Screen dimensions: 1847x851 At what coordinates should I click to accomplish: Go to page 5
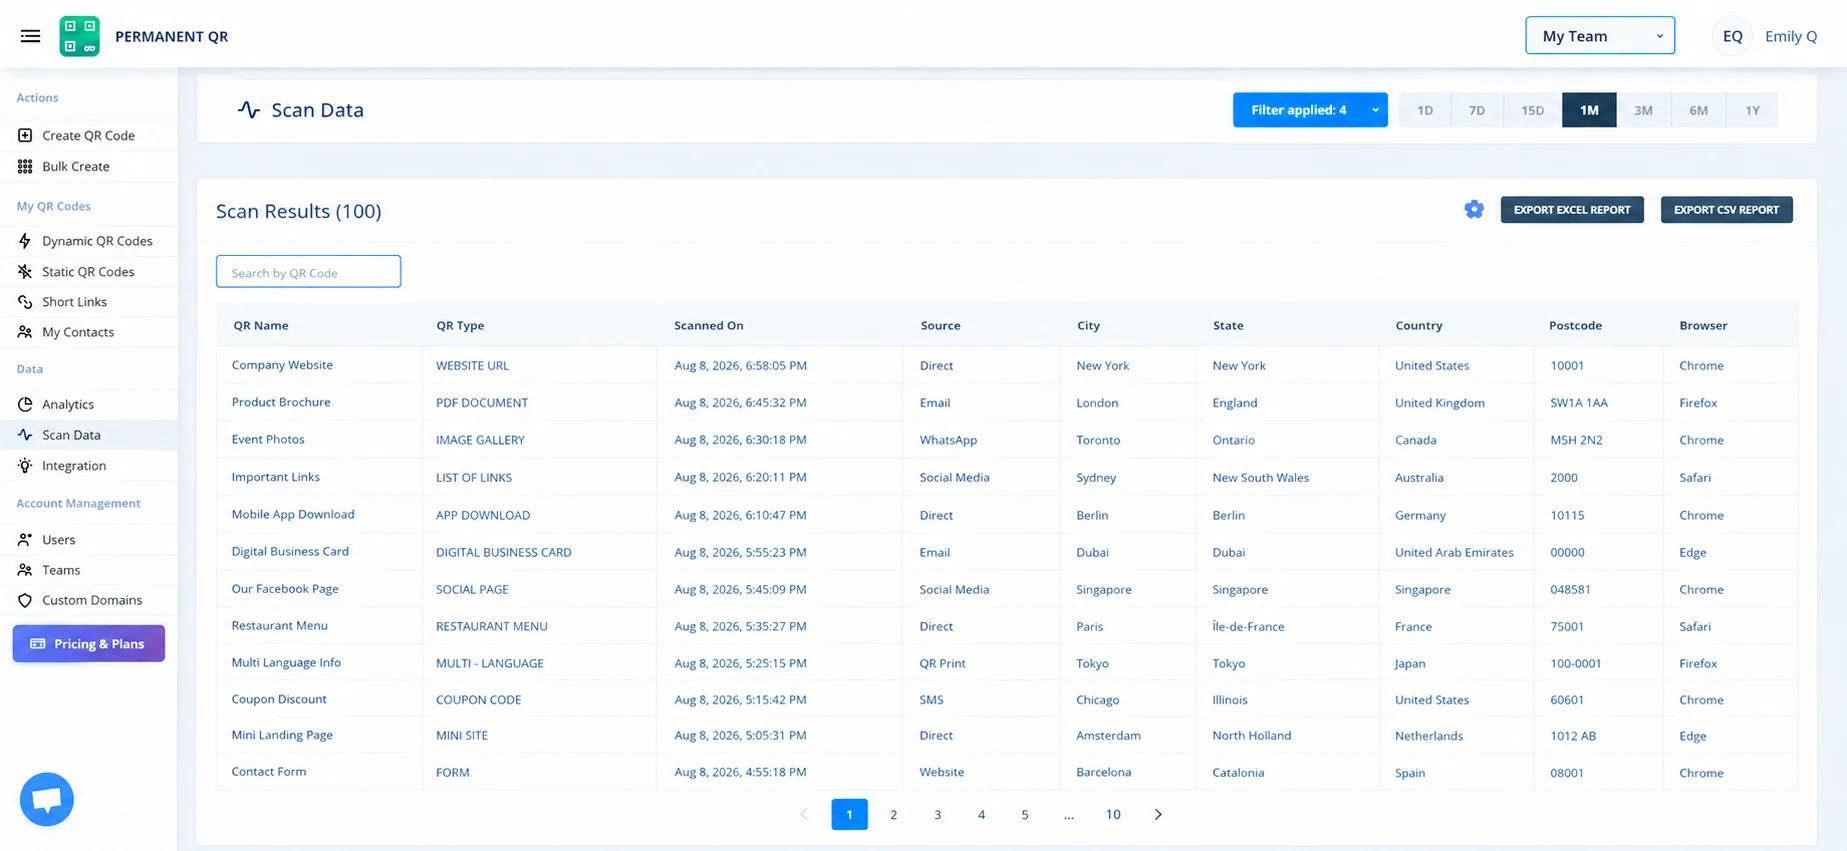coord(1025,814)
